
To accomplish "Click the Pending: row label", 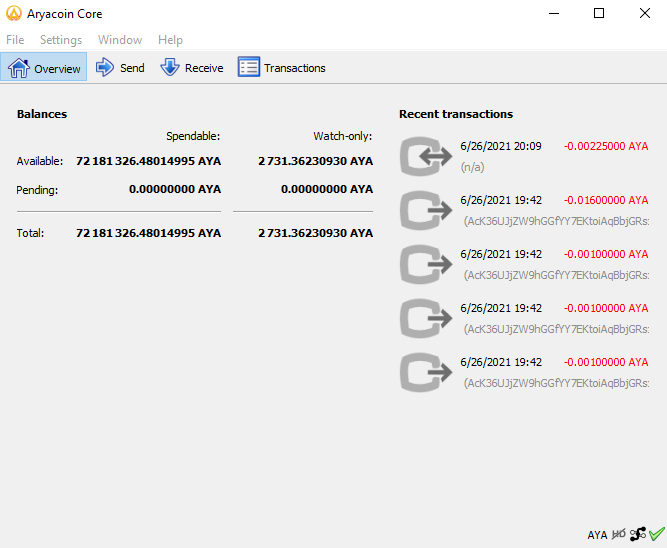I will 37,190.
